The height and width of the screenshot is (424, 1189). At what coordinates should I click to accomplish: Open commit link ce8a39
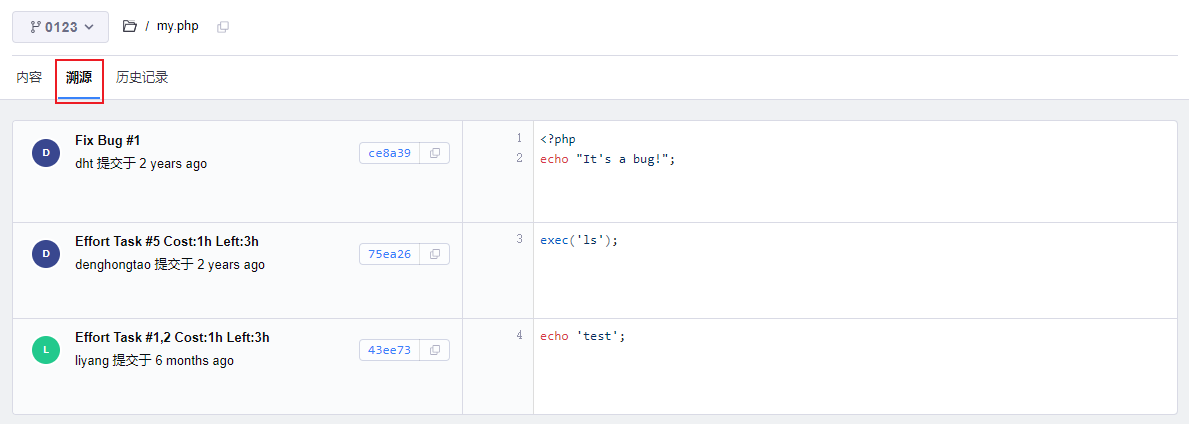point(390,153)
